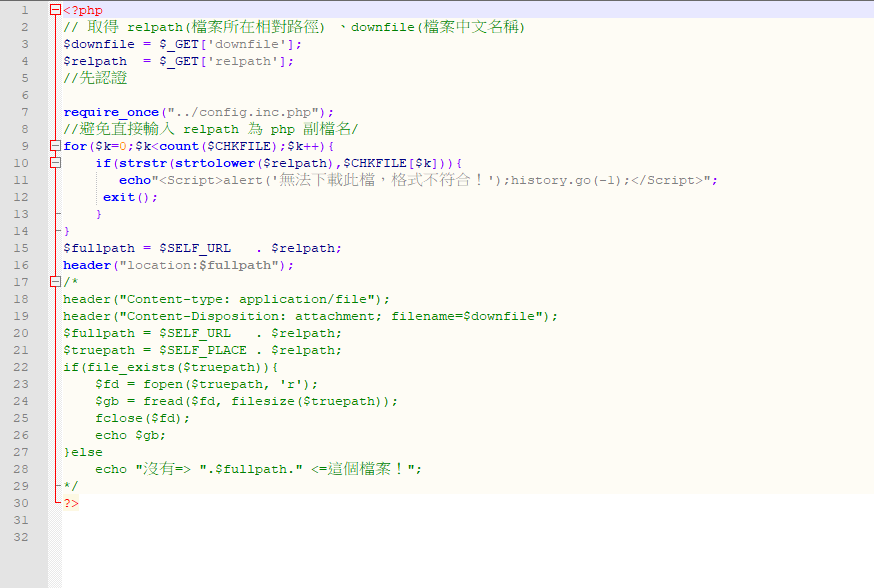Image resolution: width=876 pixels, height=588 pixels.
Task: Click line number 7 in the gutter
Action: (x=25, y=112)
